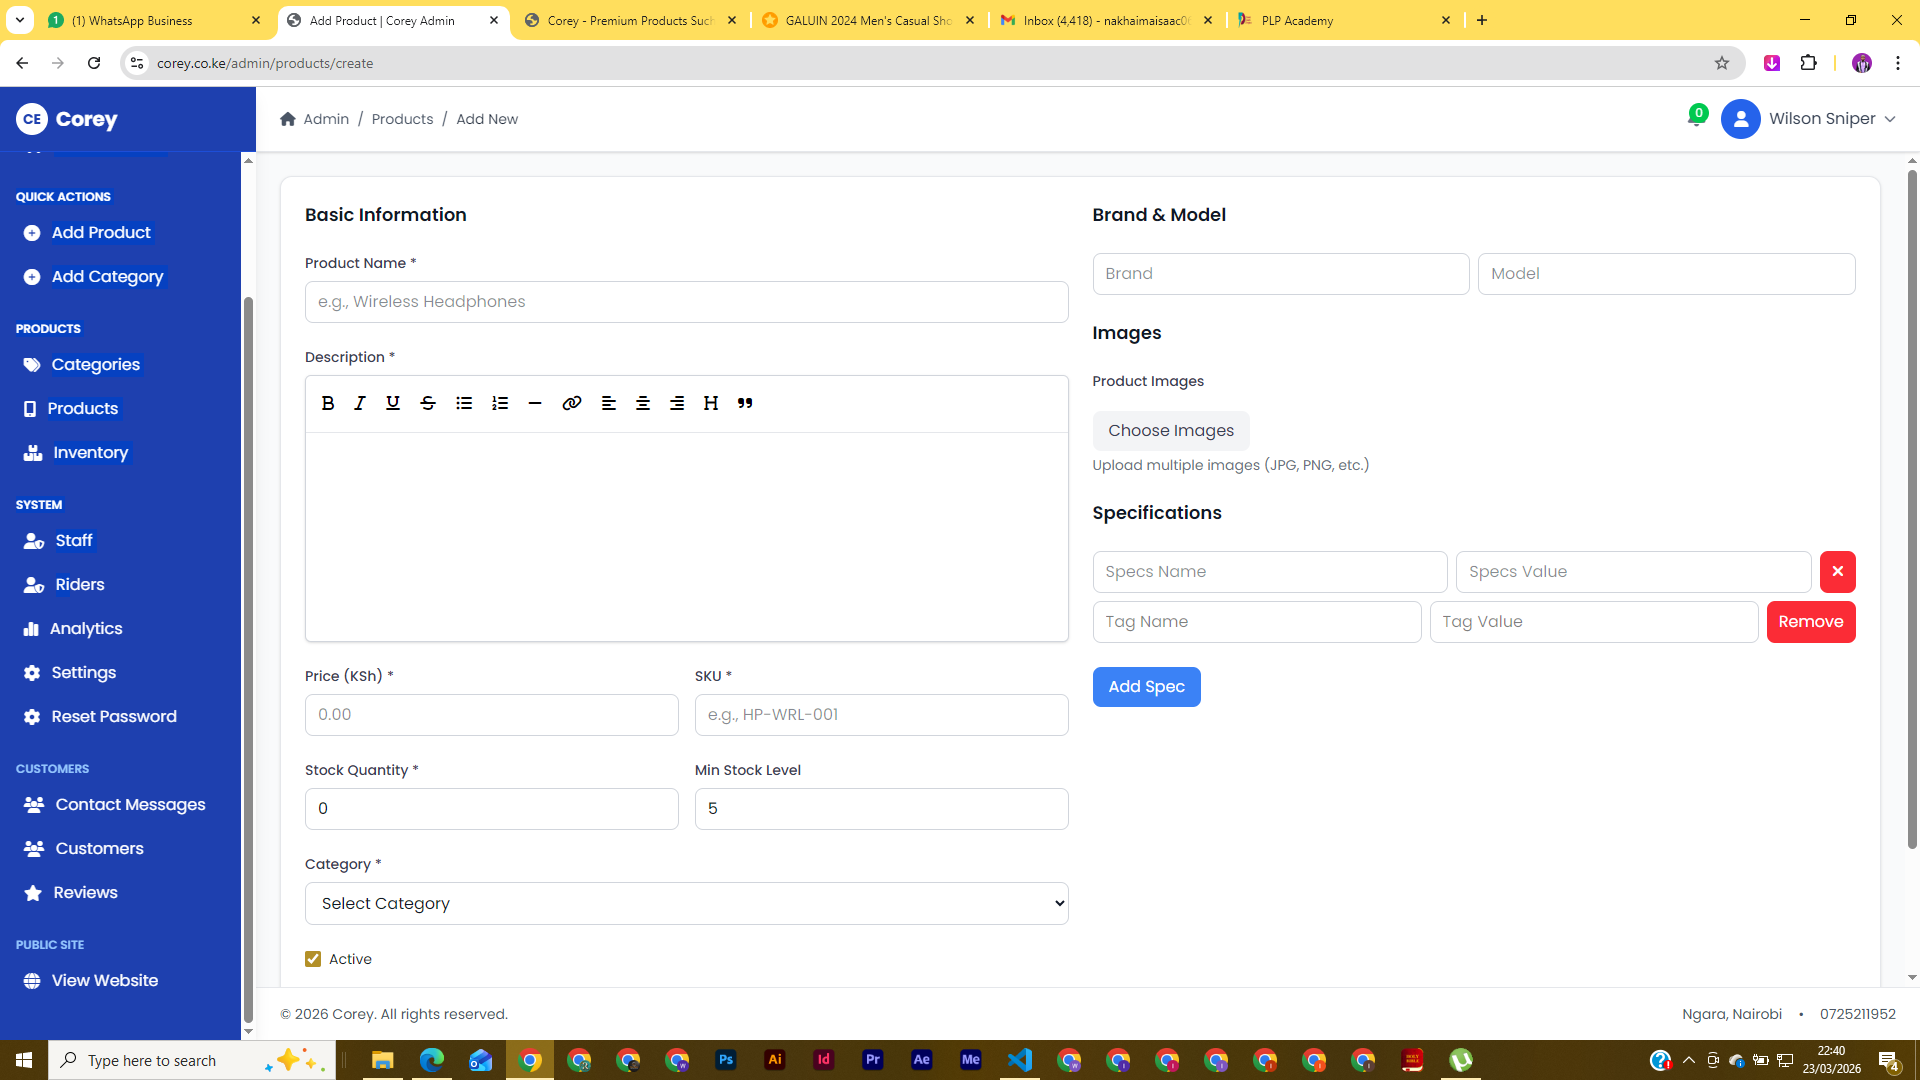
Task: Apply italic formatting in description toolbar
Action: [360, 403]
